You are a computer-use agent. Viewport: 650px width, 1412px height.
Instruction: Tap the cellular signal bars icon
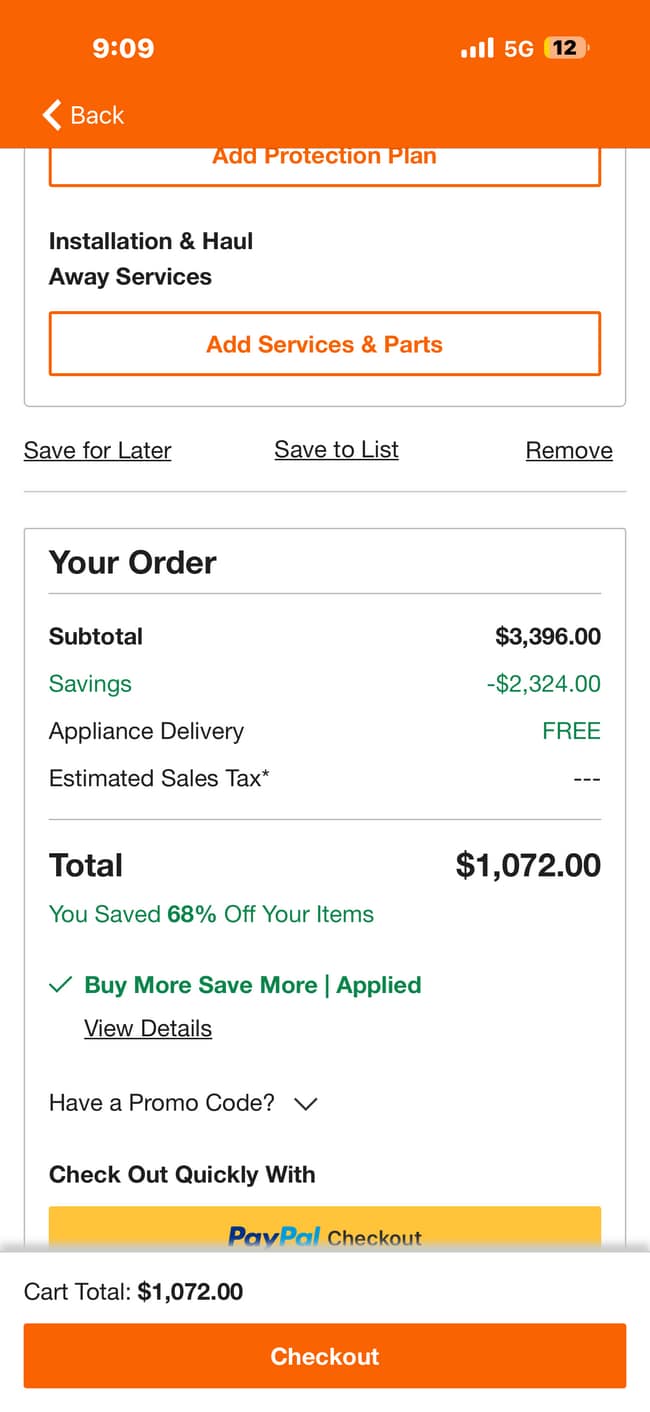coord(477,48)
